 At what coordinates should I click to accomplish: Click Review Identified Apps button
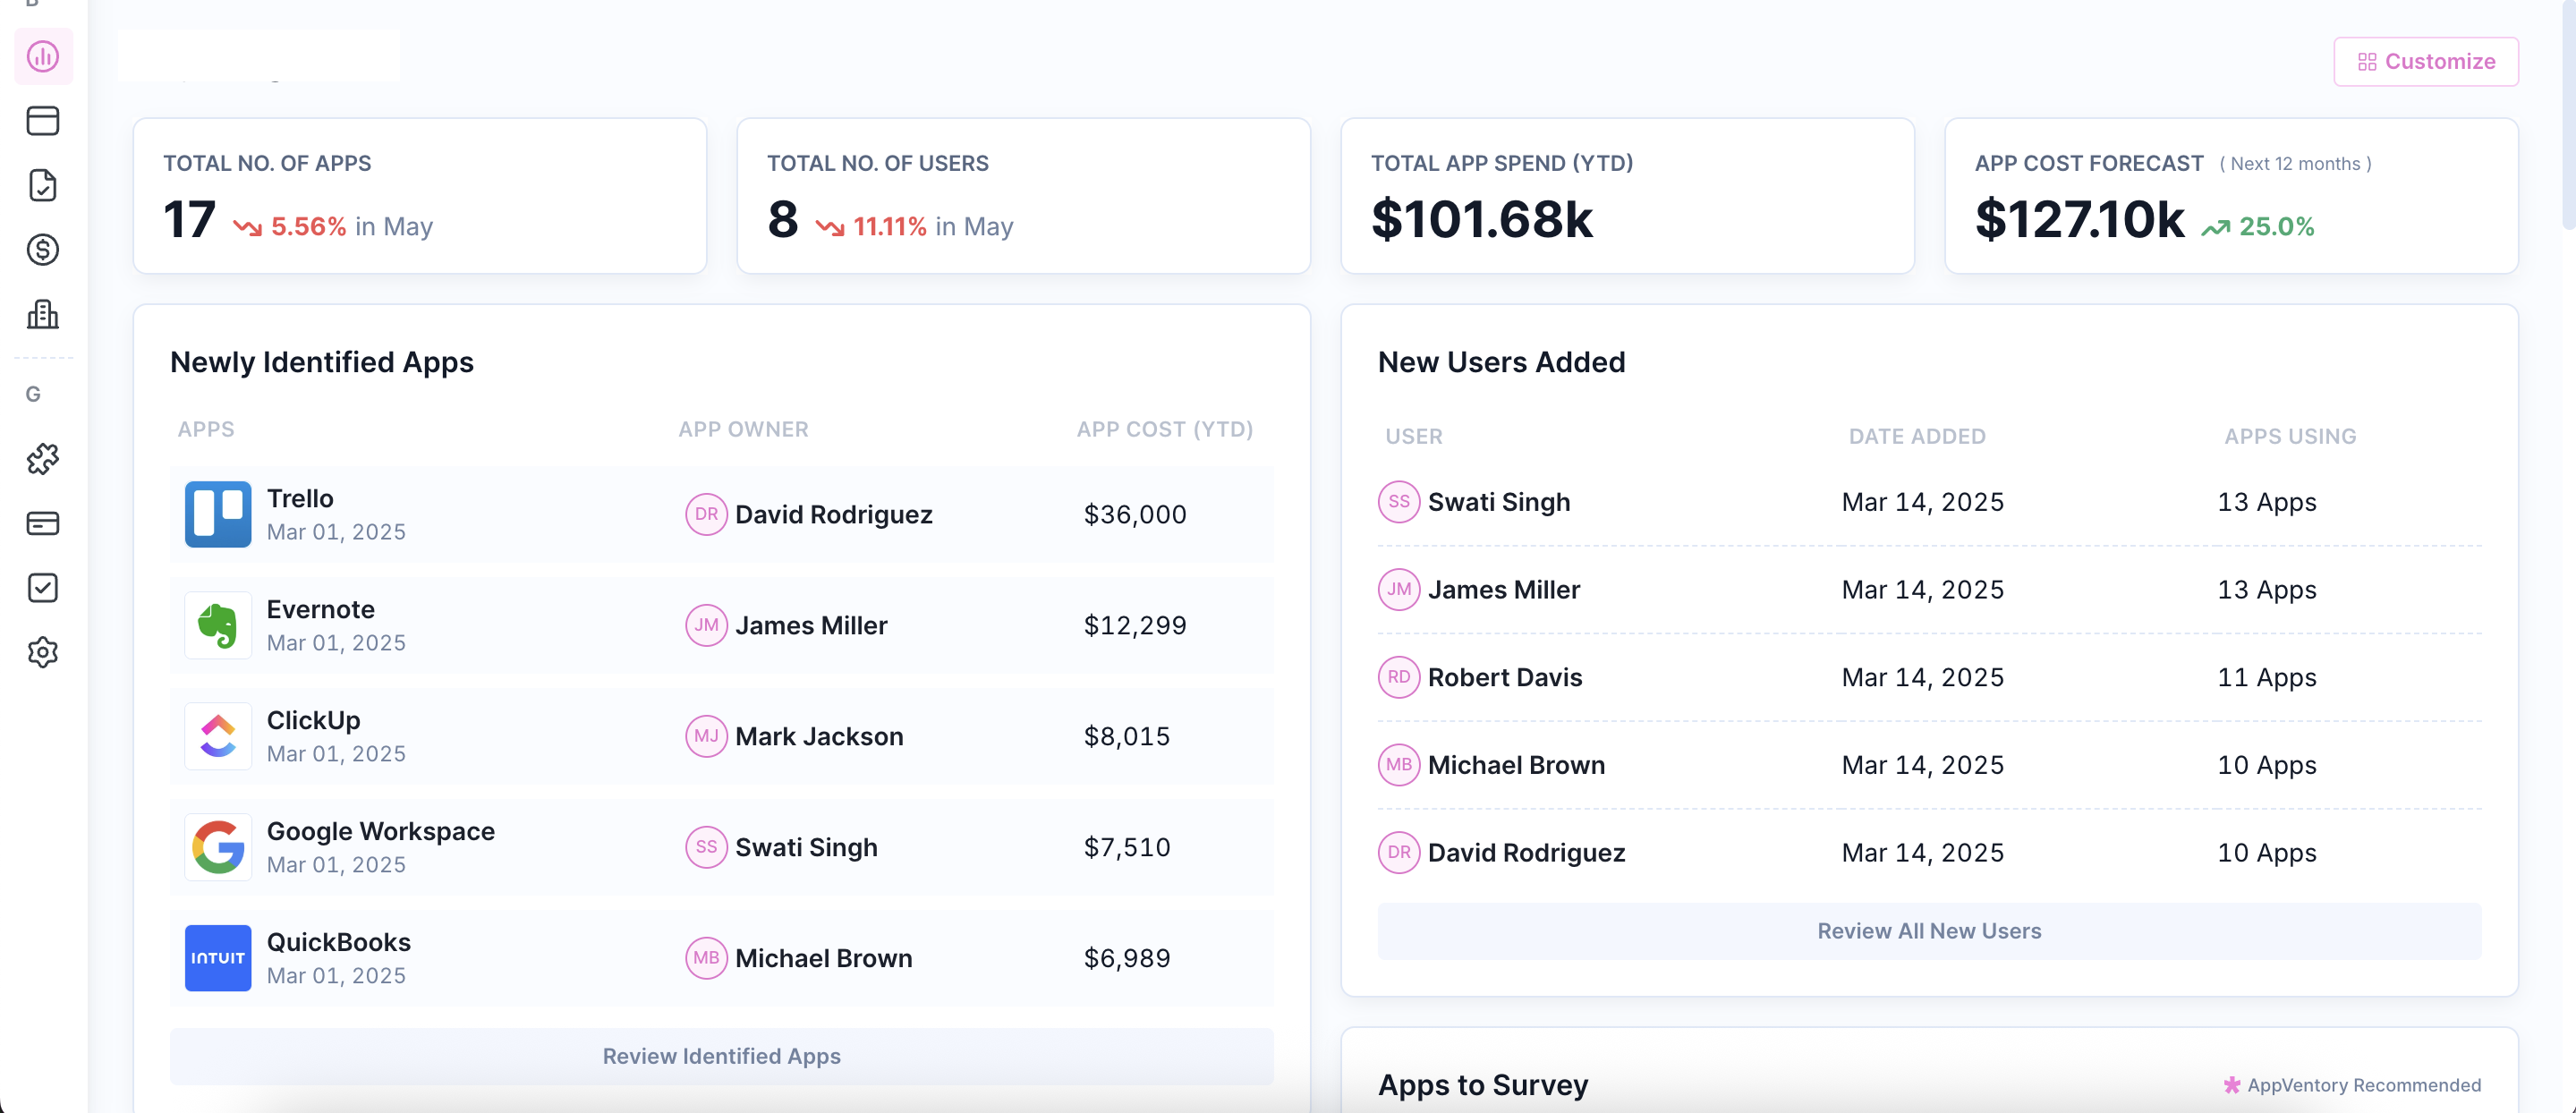tap(721, 1056)
